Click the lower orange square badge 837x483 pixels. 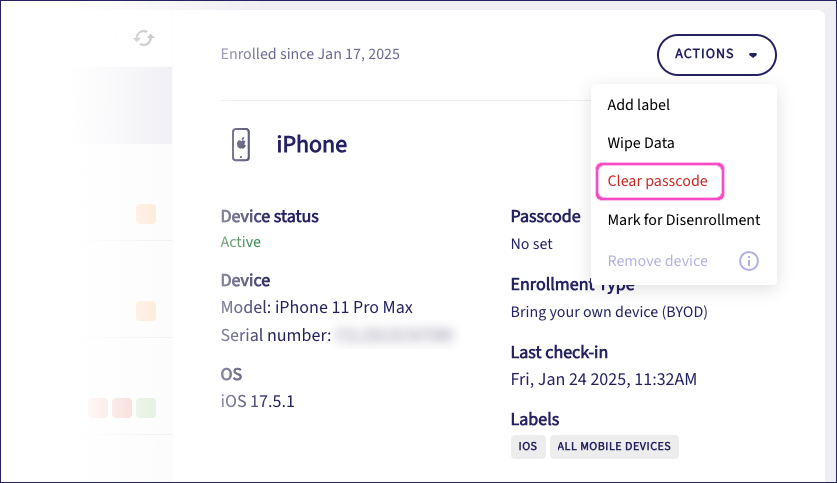click(146, 311)
